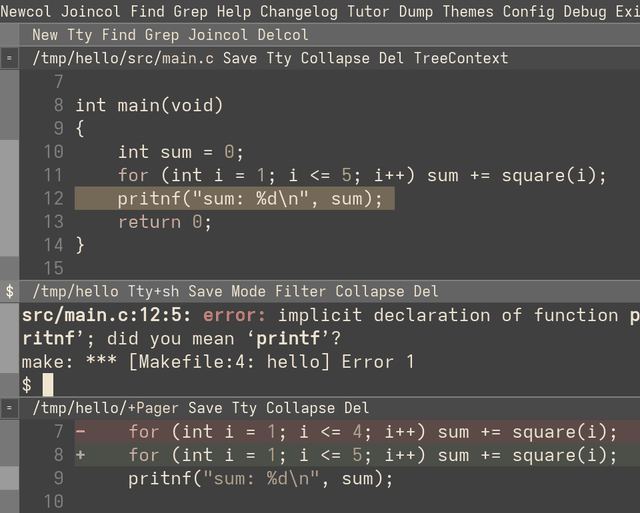Click the square handle icon of main.c window
Image resolution: width=640 pixels, height=513 pixels.
click(x=9, y=58)
